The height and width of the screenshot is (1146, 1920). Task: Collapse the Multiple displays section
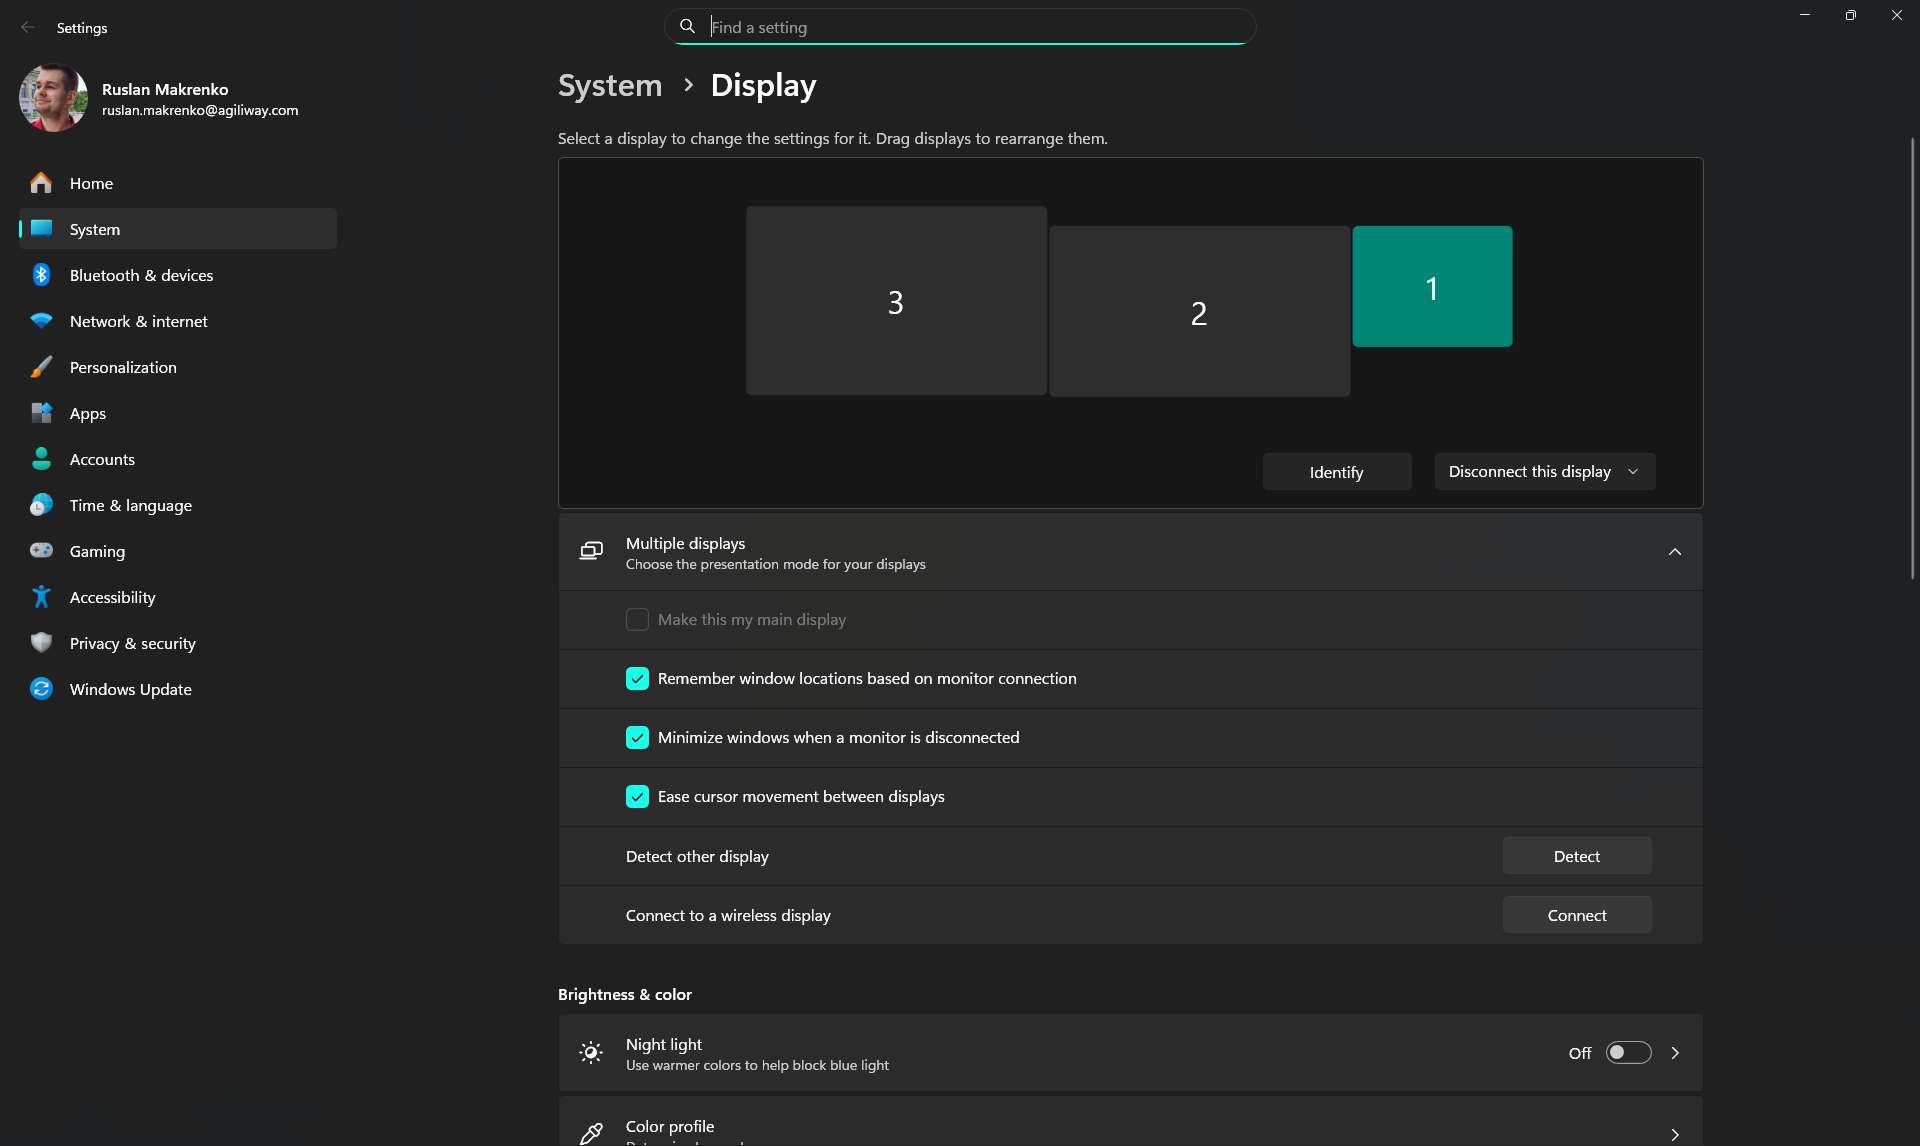coord(1674,552)
